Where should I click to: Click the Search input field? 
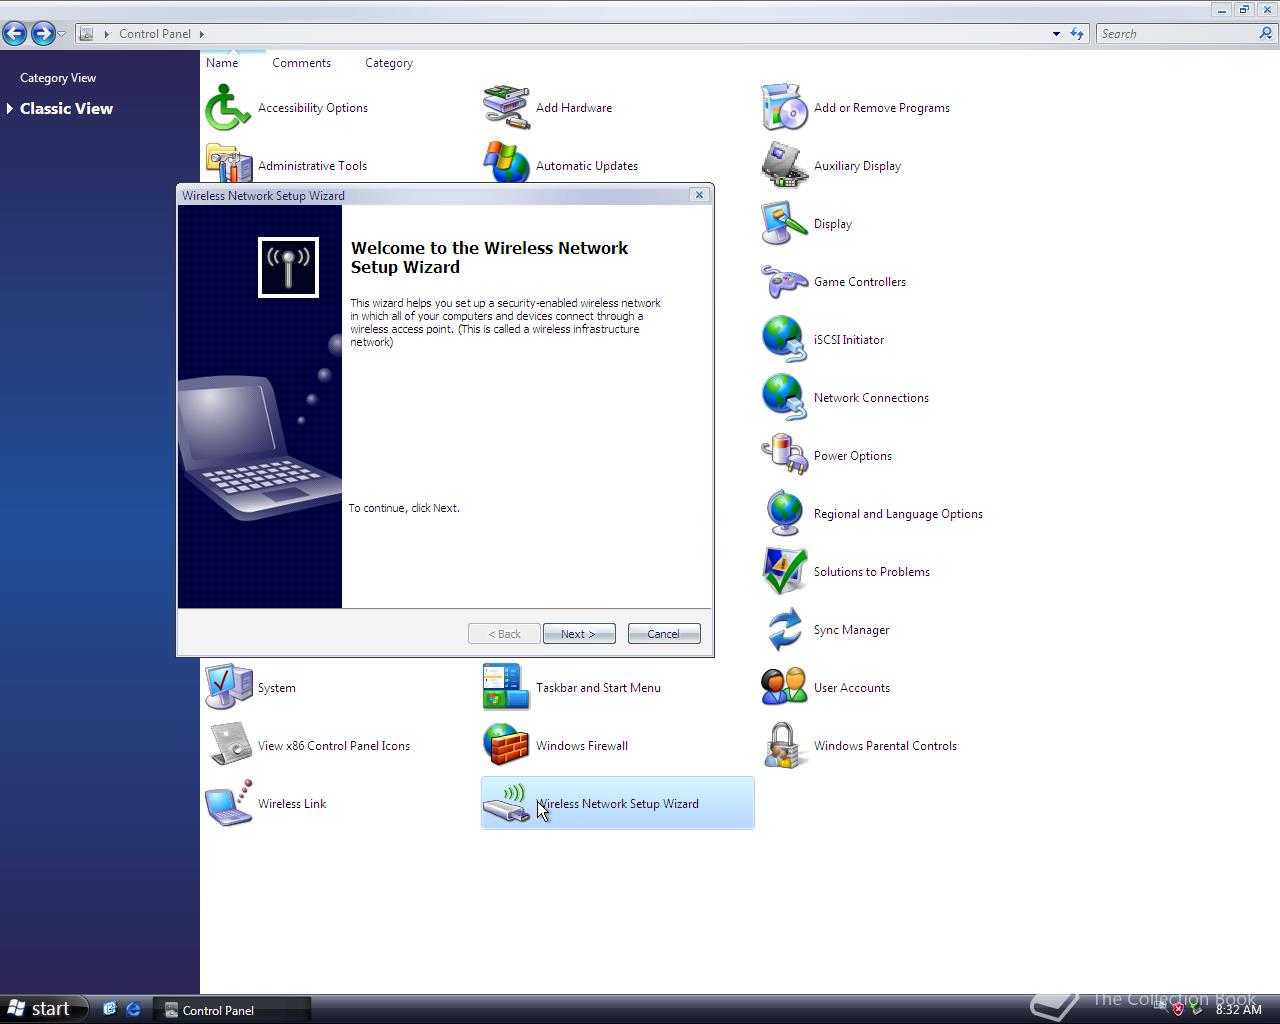point(1176,34)
